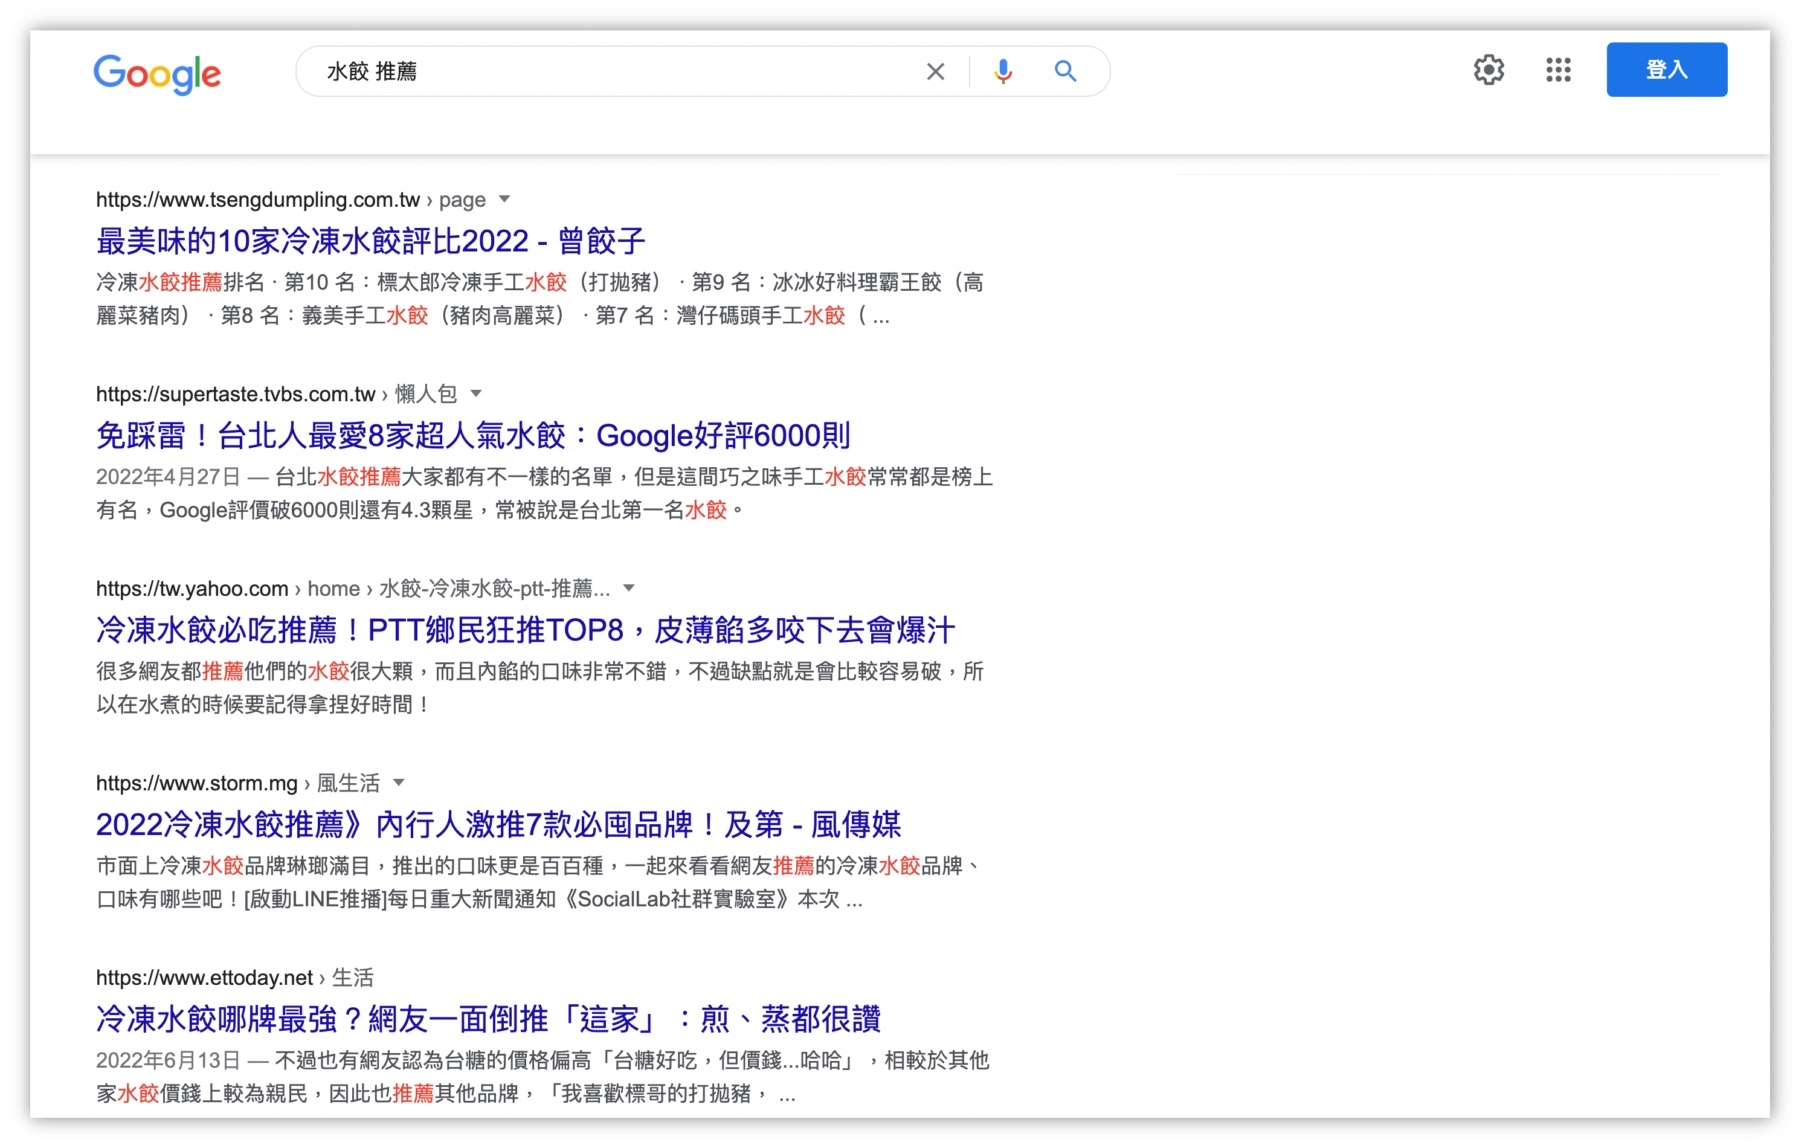The height and width of the screenshot is (1148, 1800).
Task: Open 冷凍水餃哪牌最強 ETtoday result
Action: point(488,1019)
